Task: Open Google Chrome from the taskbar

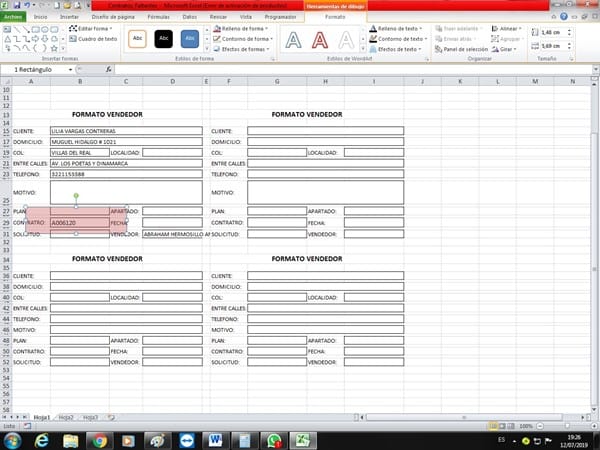Action: pyautogui.click(x=99, y=441)
